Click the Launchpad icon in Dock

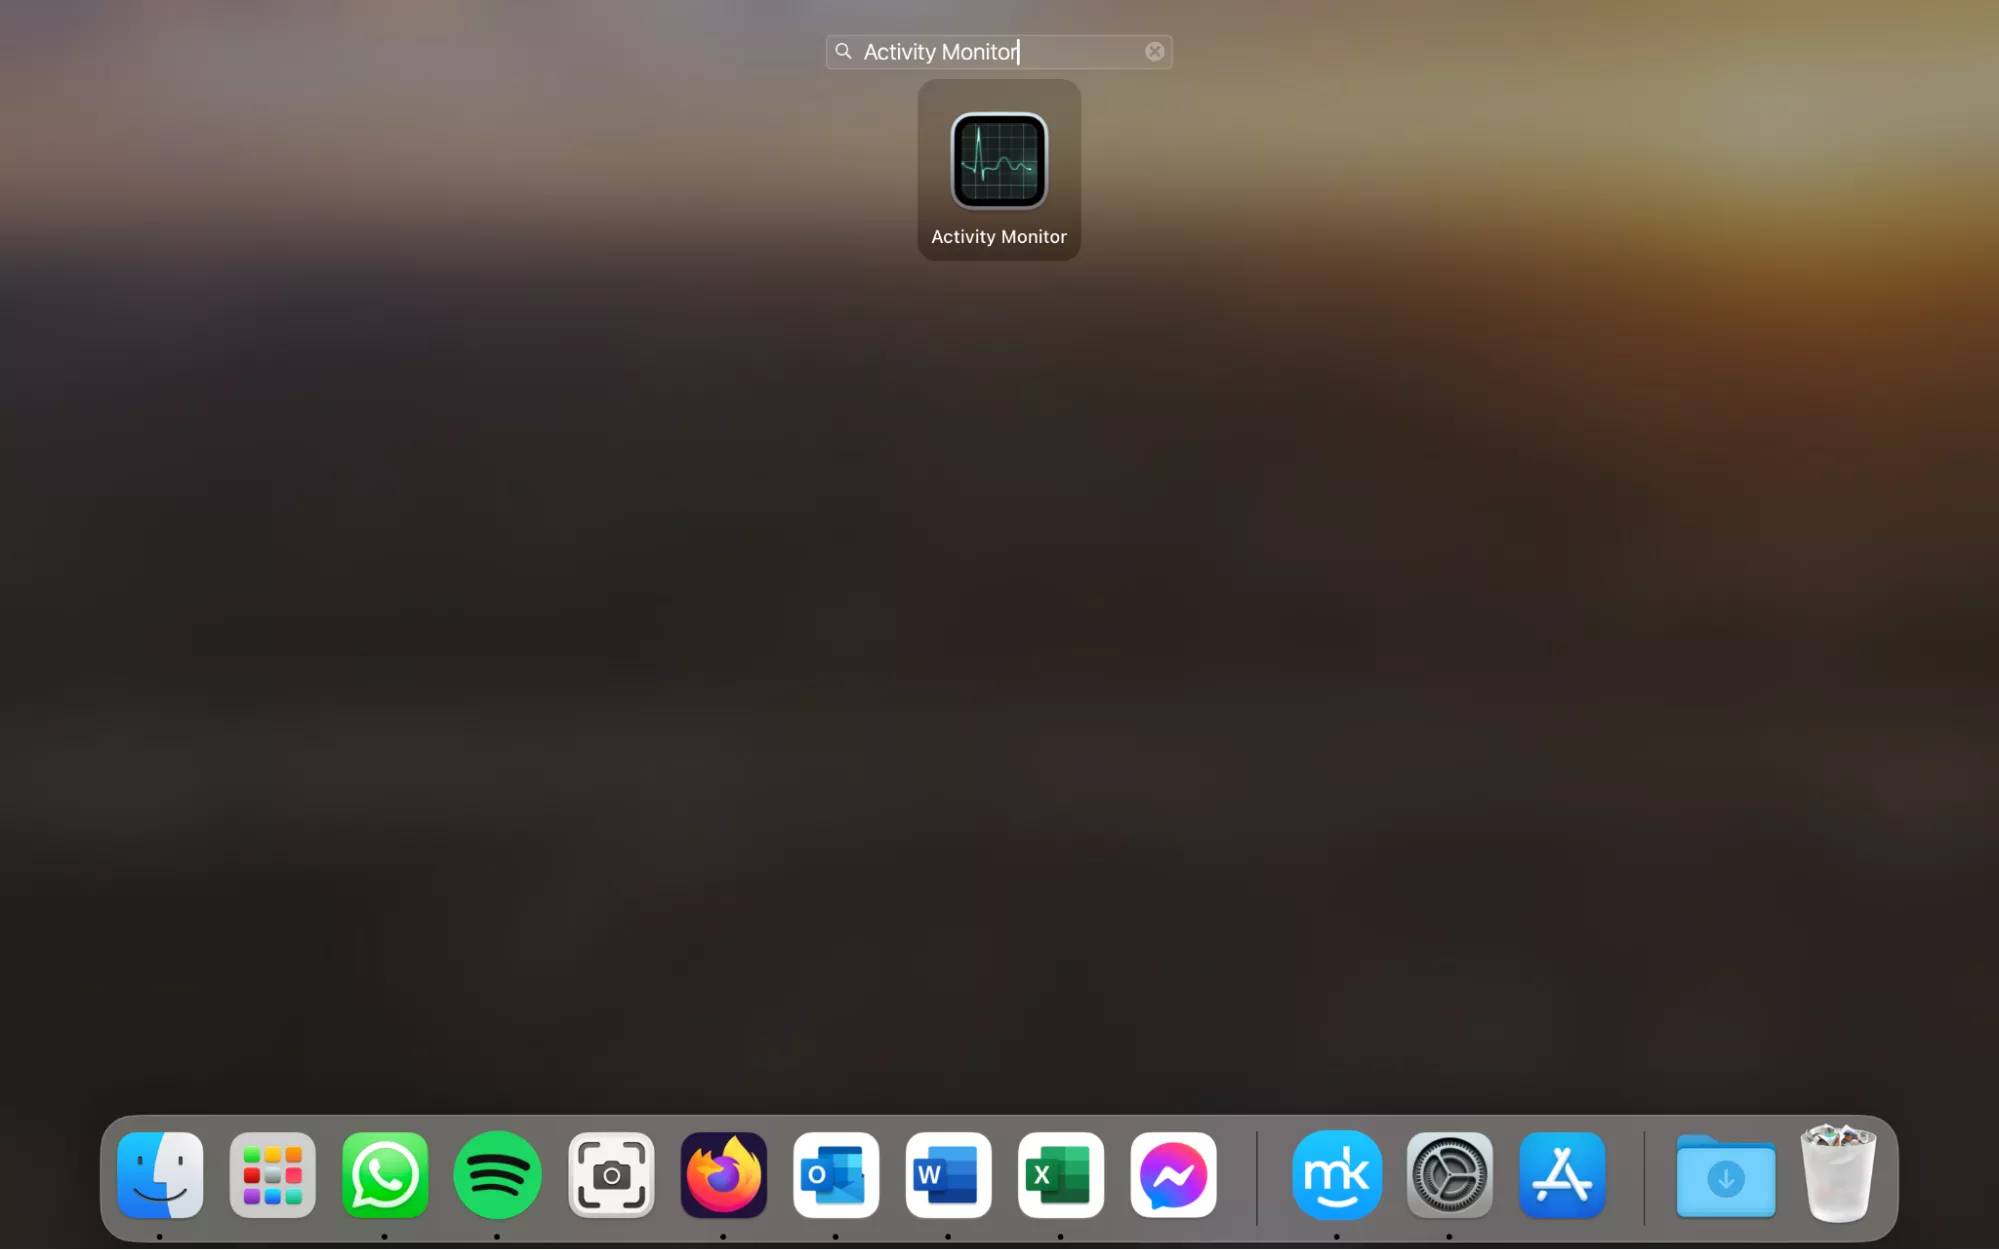tap(272, 1175)
